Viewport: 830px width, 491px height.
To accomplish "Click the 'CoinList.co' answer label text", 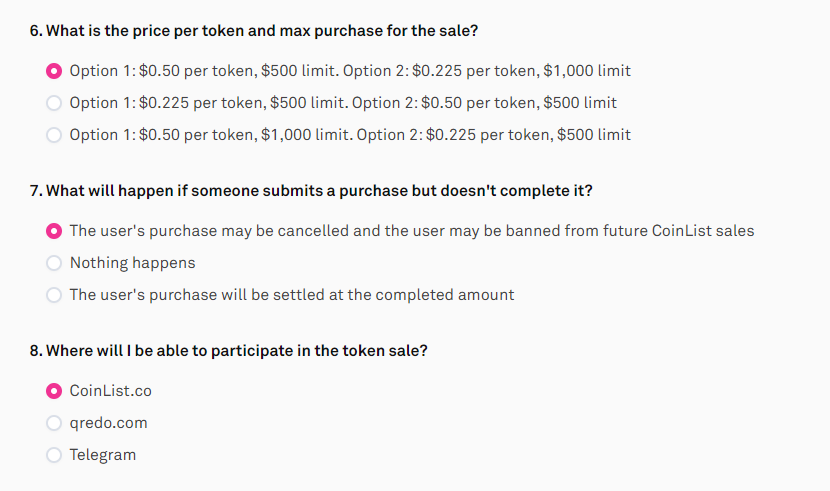I will [110, 391].
